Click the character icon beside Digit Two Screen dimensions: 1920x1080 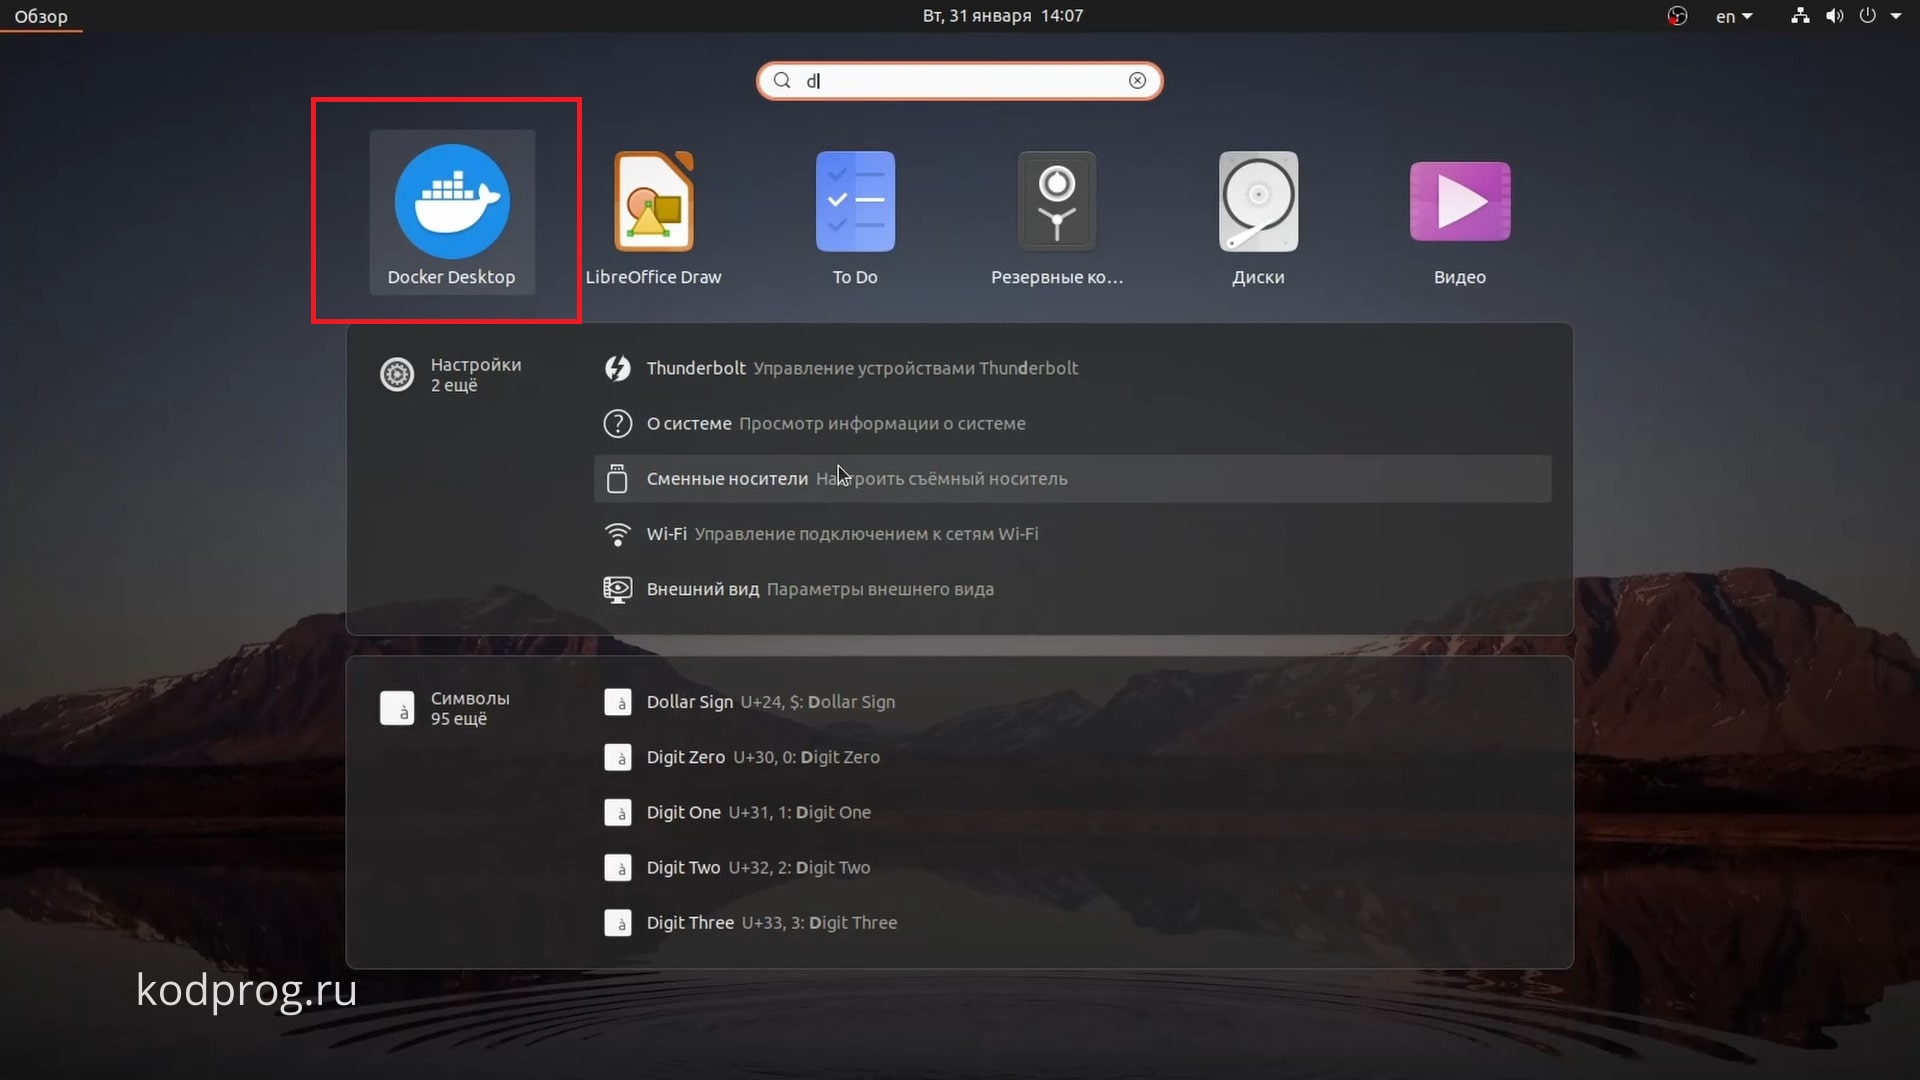(x=618, y=867)
